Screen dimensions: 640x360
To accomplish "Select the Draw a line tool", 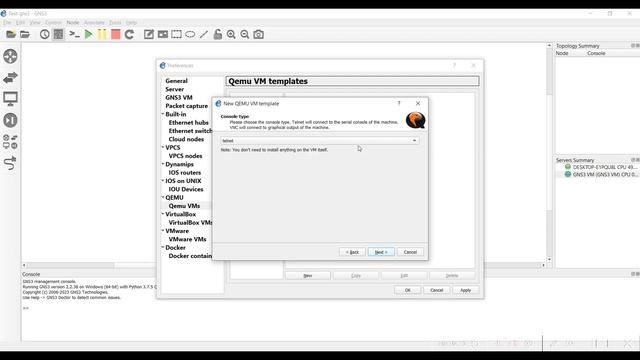I will (x=204, y=34).
